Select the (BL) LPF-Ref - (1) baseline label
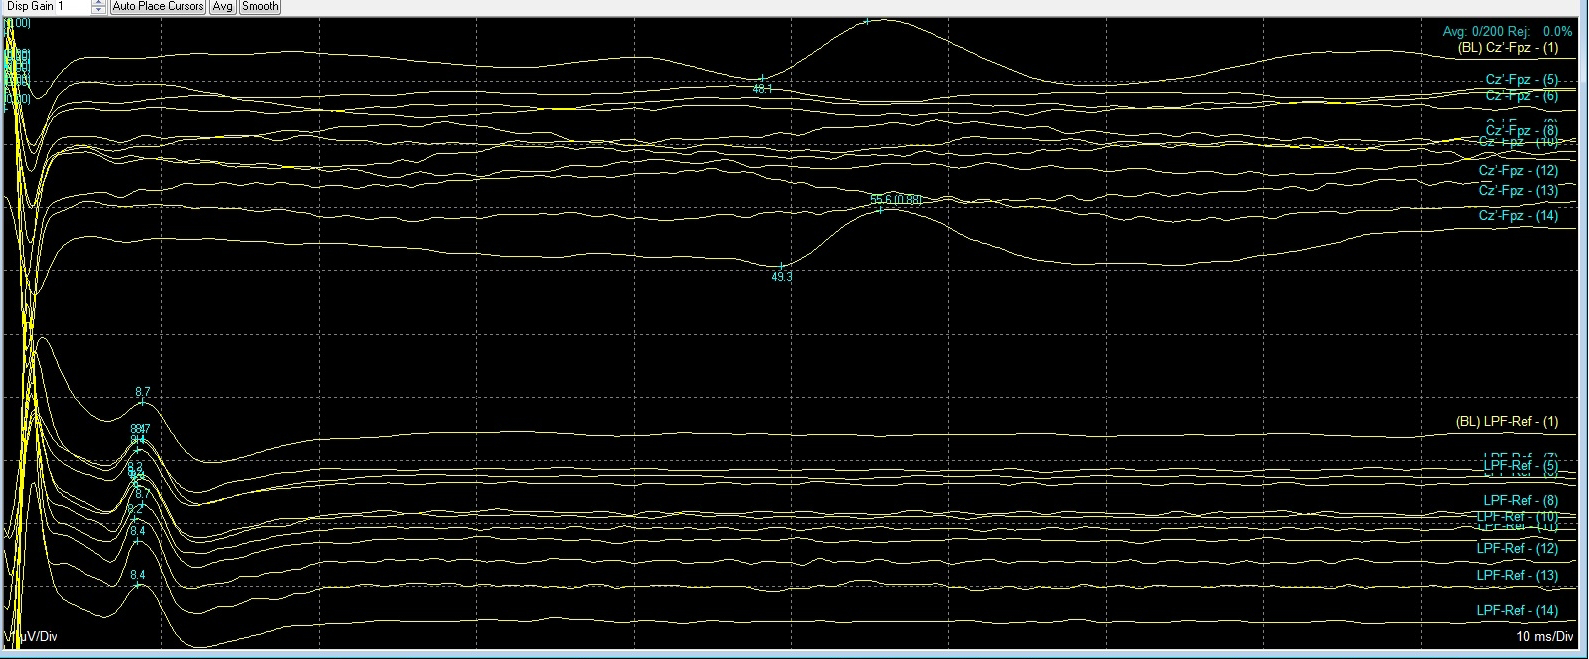The image size is (1589, 659). click(x=1506, y=422)
